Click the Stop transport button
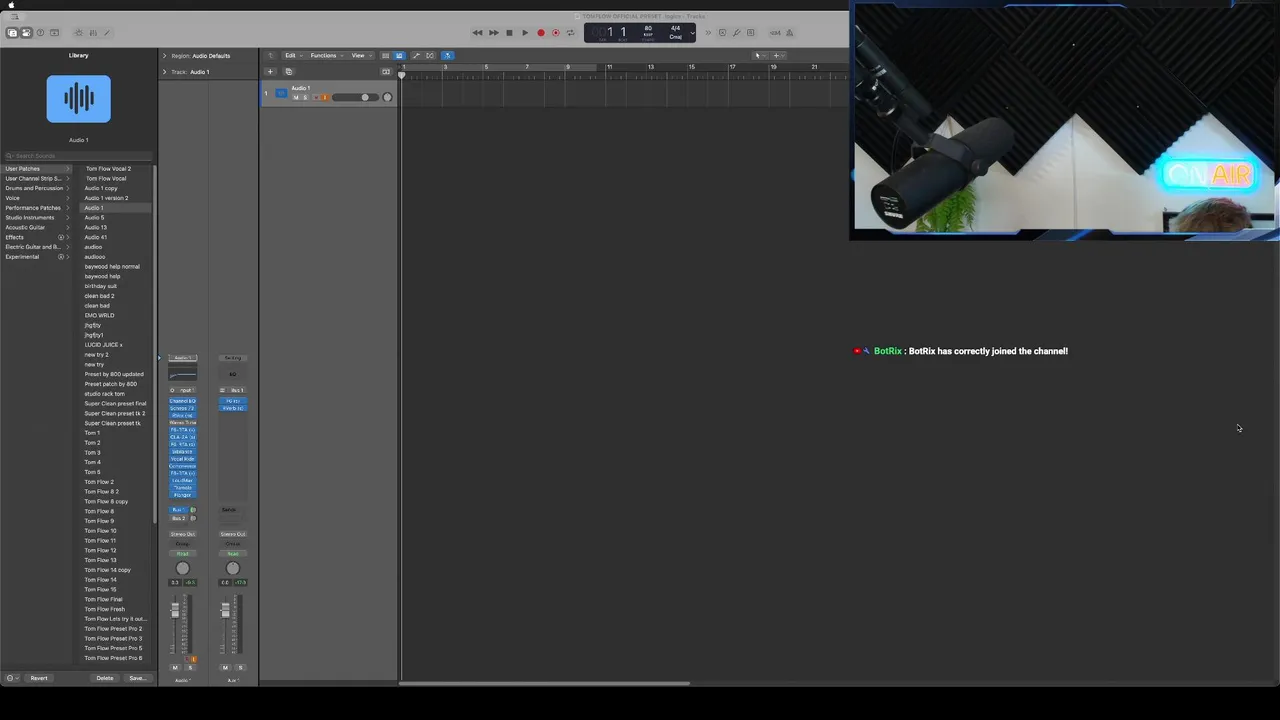 click(x=509, y=32)
